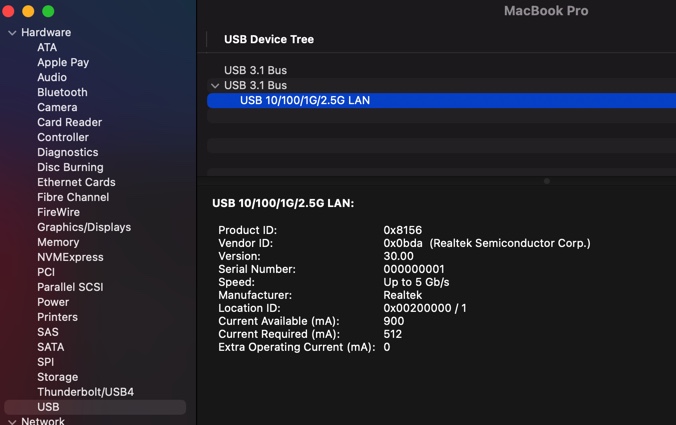Select the first USB 3.1 Bus row
The width and height of the screenshot is (676, 425).
[255, 70]
